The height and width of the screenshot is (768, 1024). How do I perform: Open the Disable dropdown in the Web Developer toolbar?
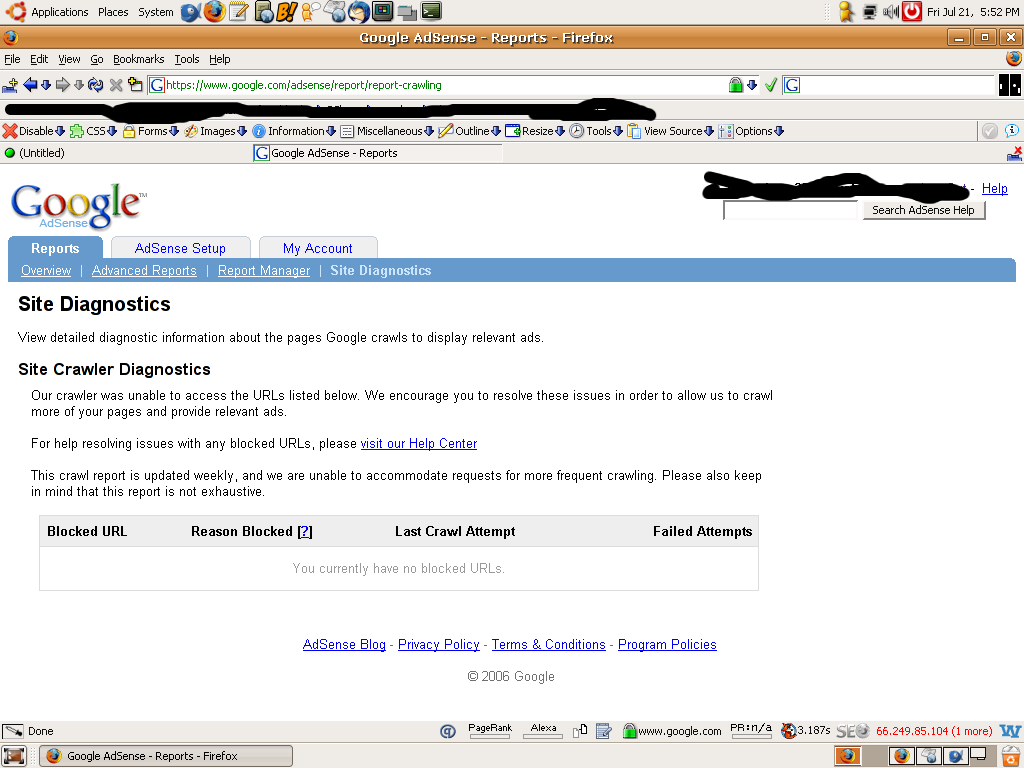[x=34, y=131]
